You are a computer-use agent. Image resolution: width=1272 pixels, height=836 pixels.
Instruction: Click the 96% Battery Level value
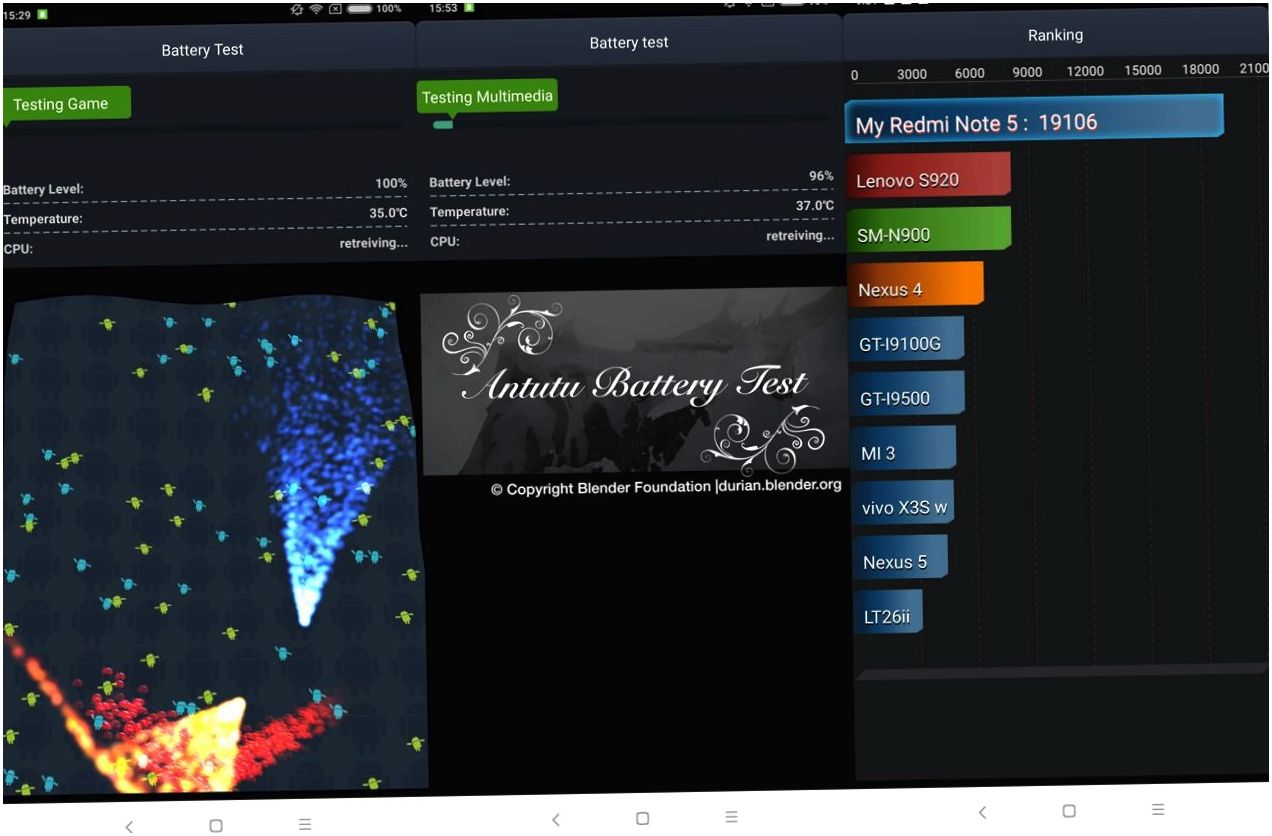coord(821,176)
